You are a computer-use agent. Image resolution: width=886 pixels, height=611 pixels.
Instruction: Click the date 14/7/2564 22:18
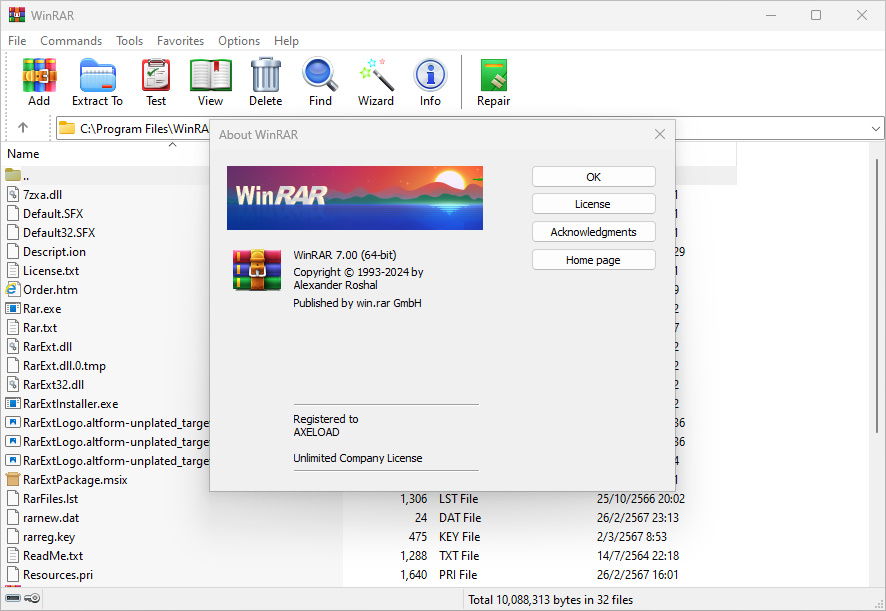pos(638,556)
